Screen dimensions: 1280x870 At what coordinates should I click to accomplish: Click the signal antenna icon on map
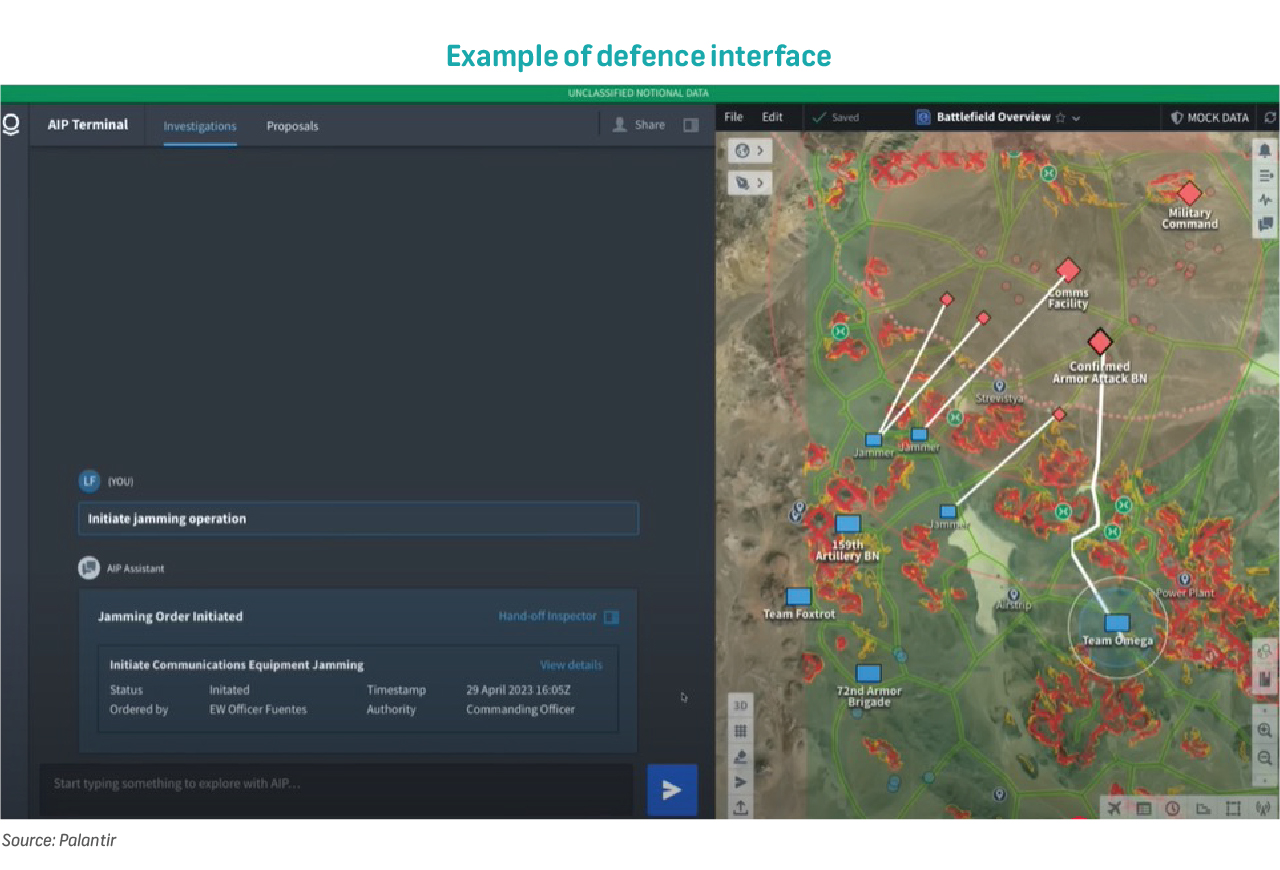pyautogui.click(x=1261, y=808)
